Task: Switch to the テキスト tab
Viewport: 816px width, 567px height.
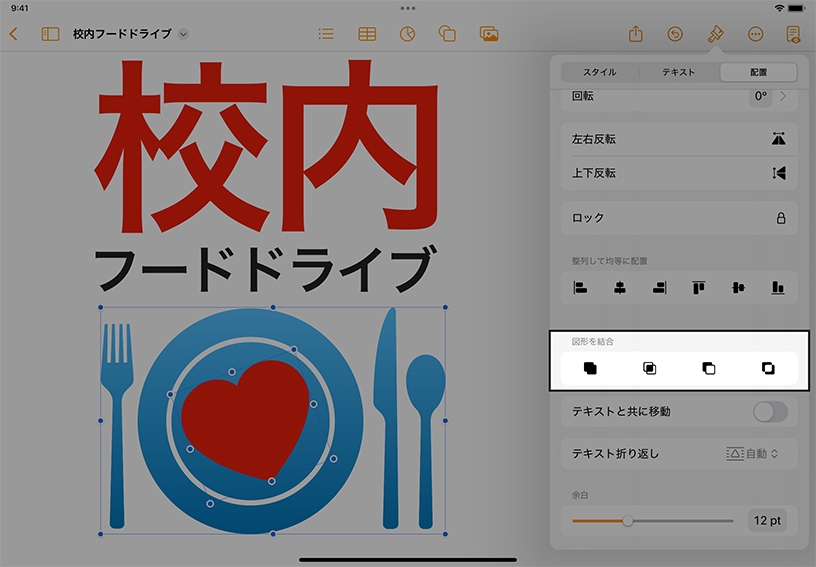Action: (x=679, y=72)
